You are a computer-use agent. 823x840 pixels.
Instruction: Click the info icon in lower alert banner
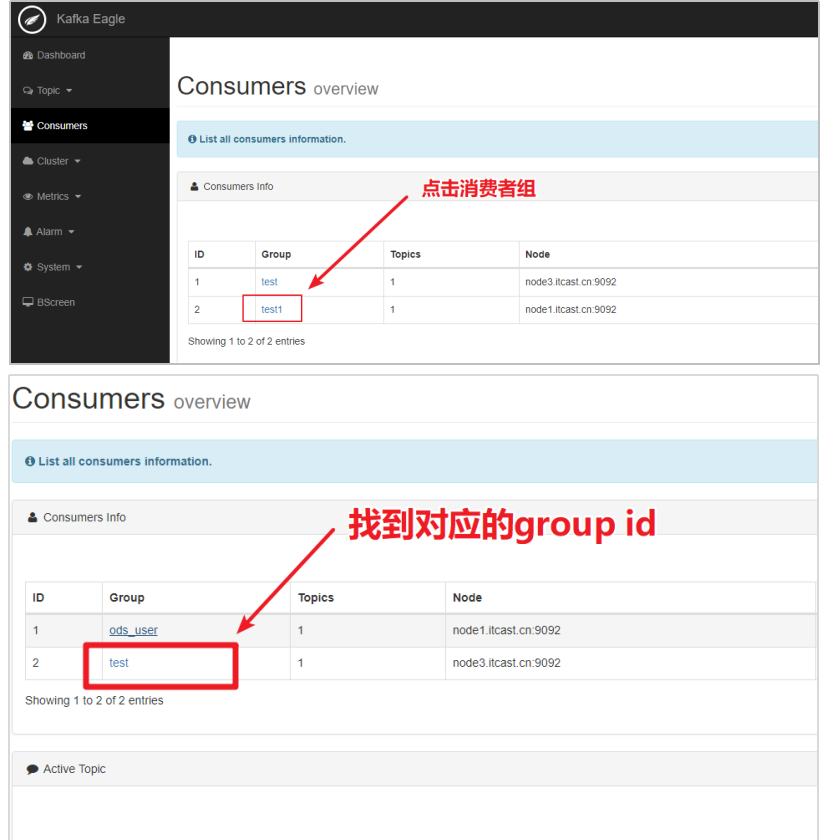[x=30, y=461]
